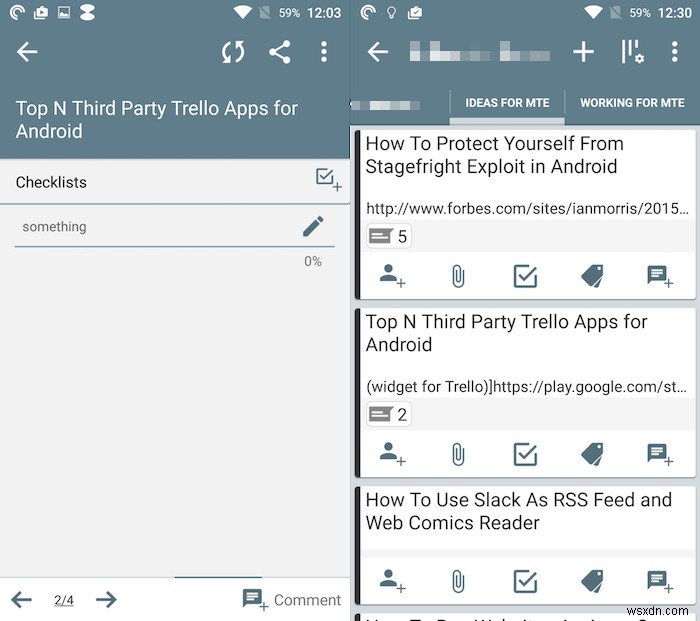Add comment to Trello Apps card
The image size is (700, 621).
660,454
